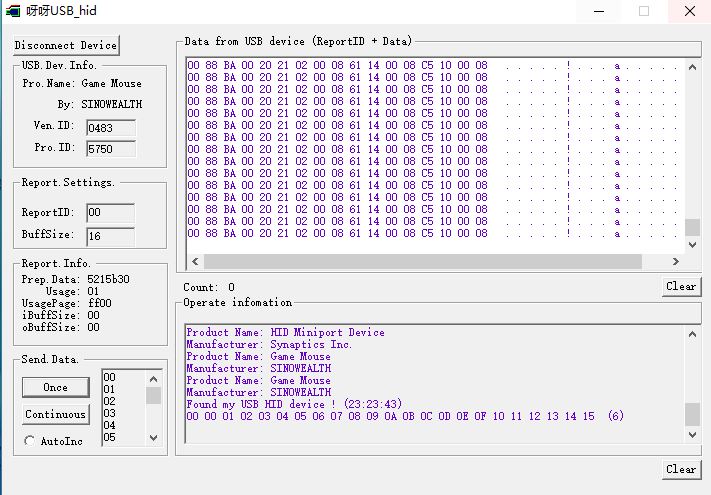Click data log right scroll arrow
This screenshot has width=711, height=495.
point(676,262)
